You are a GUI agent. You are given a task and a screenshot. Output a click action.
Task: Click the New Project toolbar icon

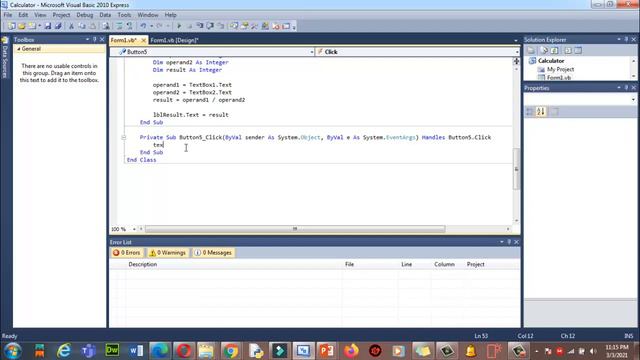click(x=11, y=26)
